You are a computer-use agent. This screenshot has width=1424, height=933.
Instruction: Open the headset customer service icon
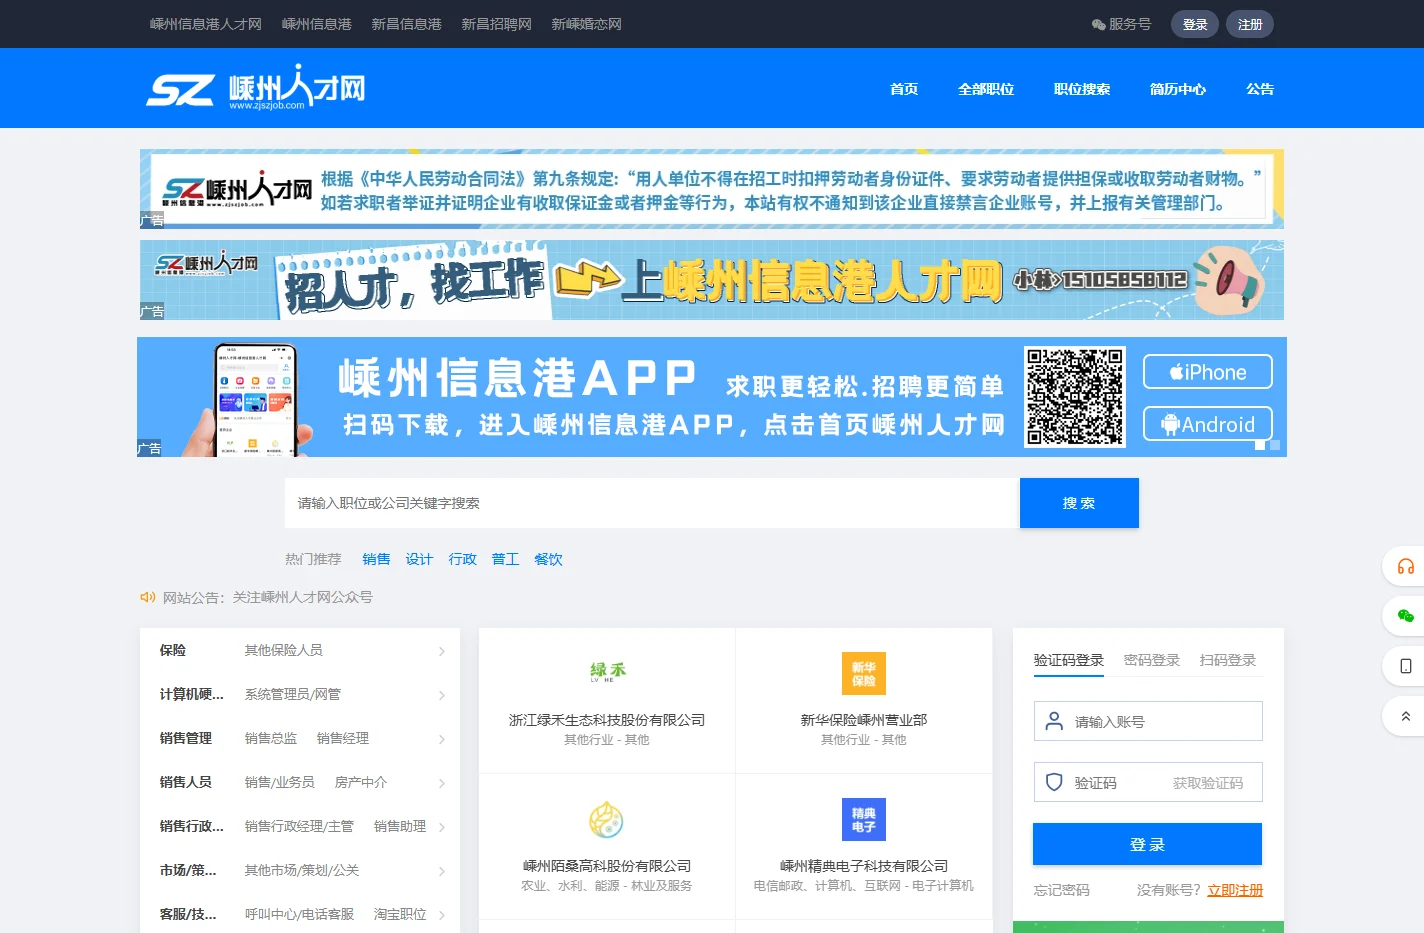(x=1405, y=567)
